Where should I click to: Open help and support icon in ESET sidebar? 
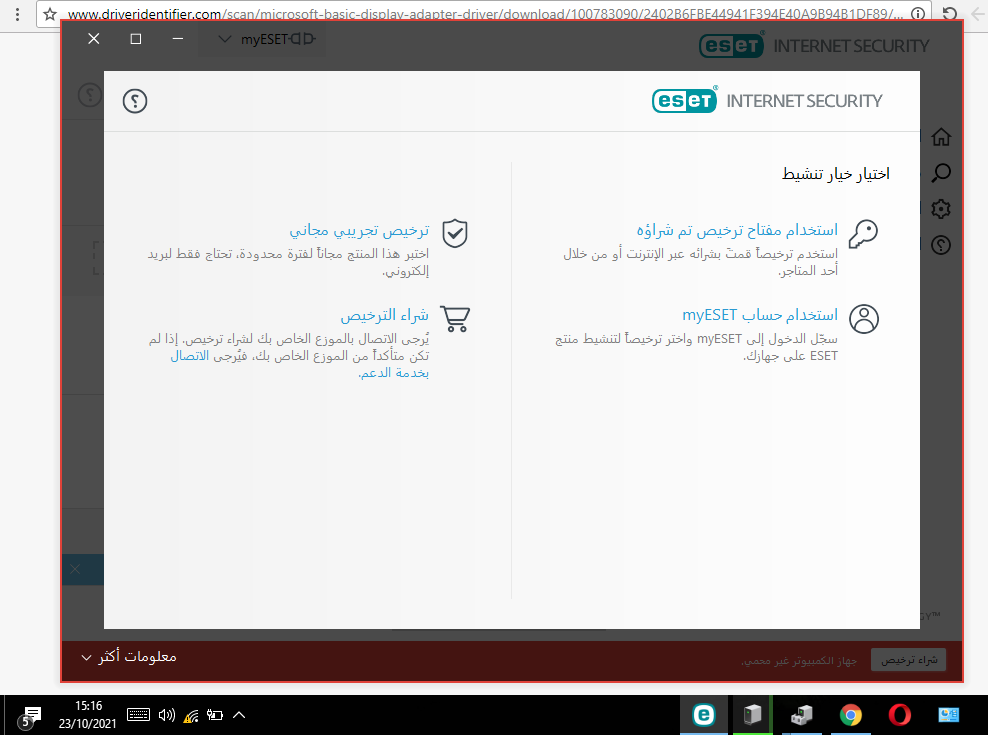click(941, 245)
